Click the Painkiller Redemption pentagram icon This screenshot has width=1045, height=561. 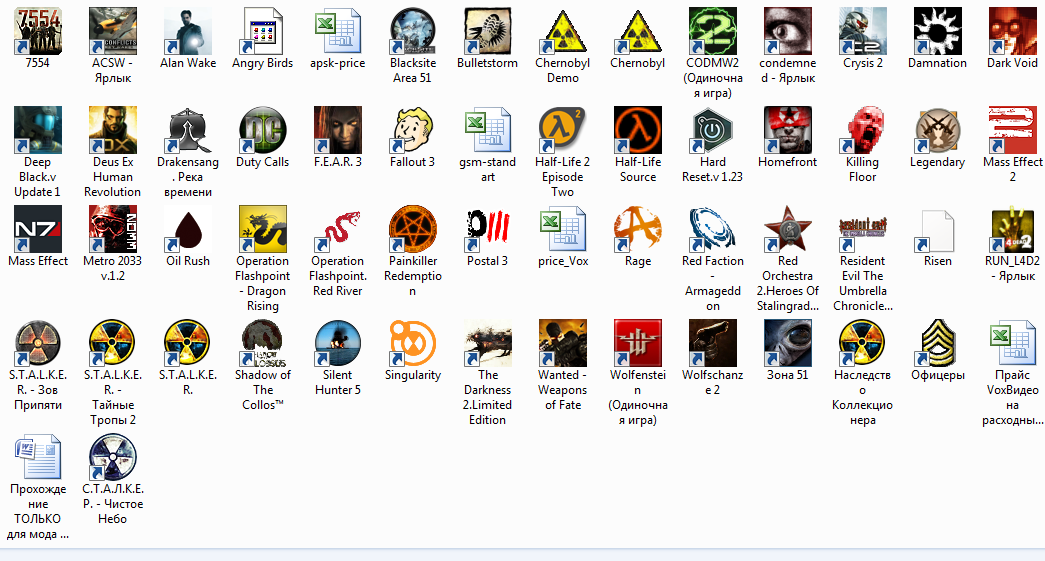tap(413, 229)
